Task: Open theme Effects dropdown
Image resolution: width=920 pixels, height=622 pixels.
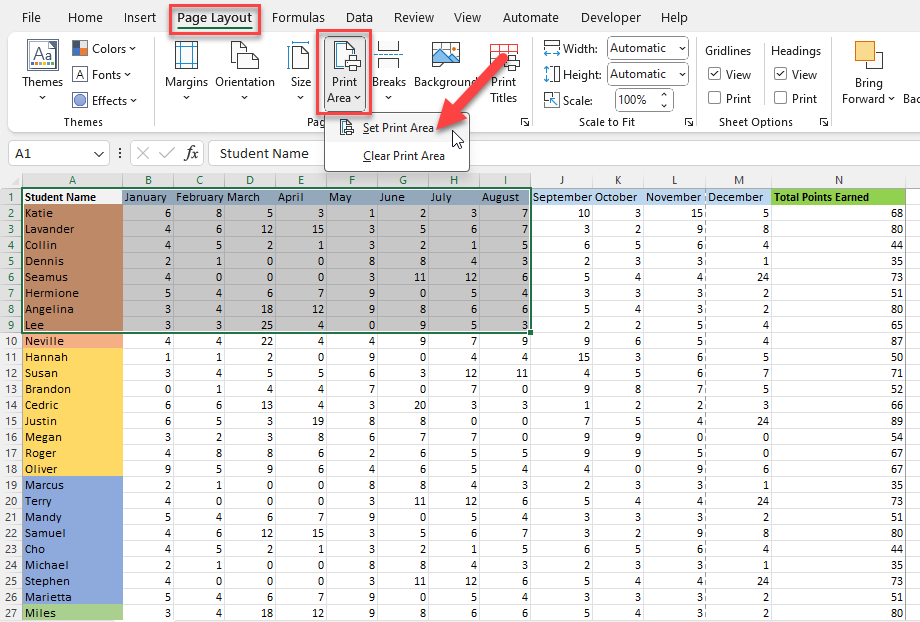Action: pos(104,100)
